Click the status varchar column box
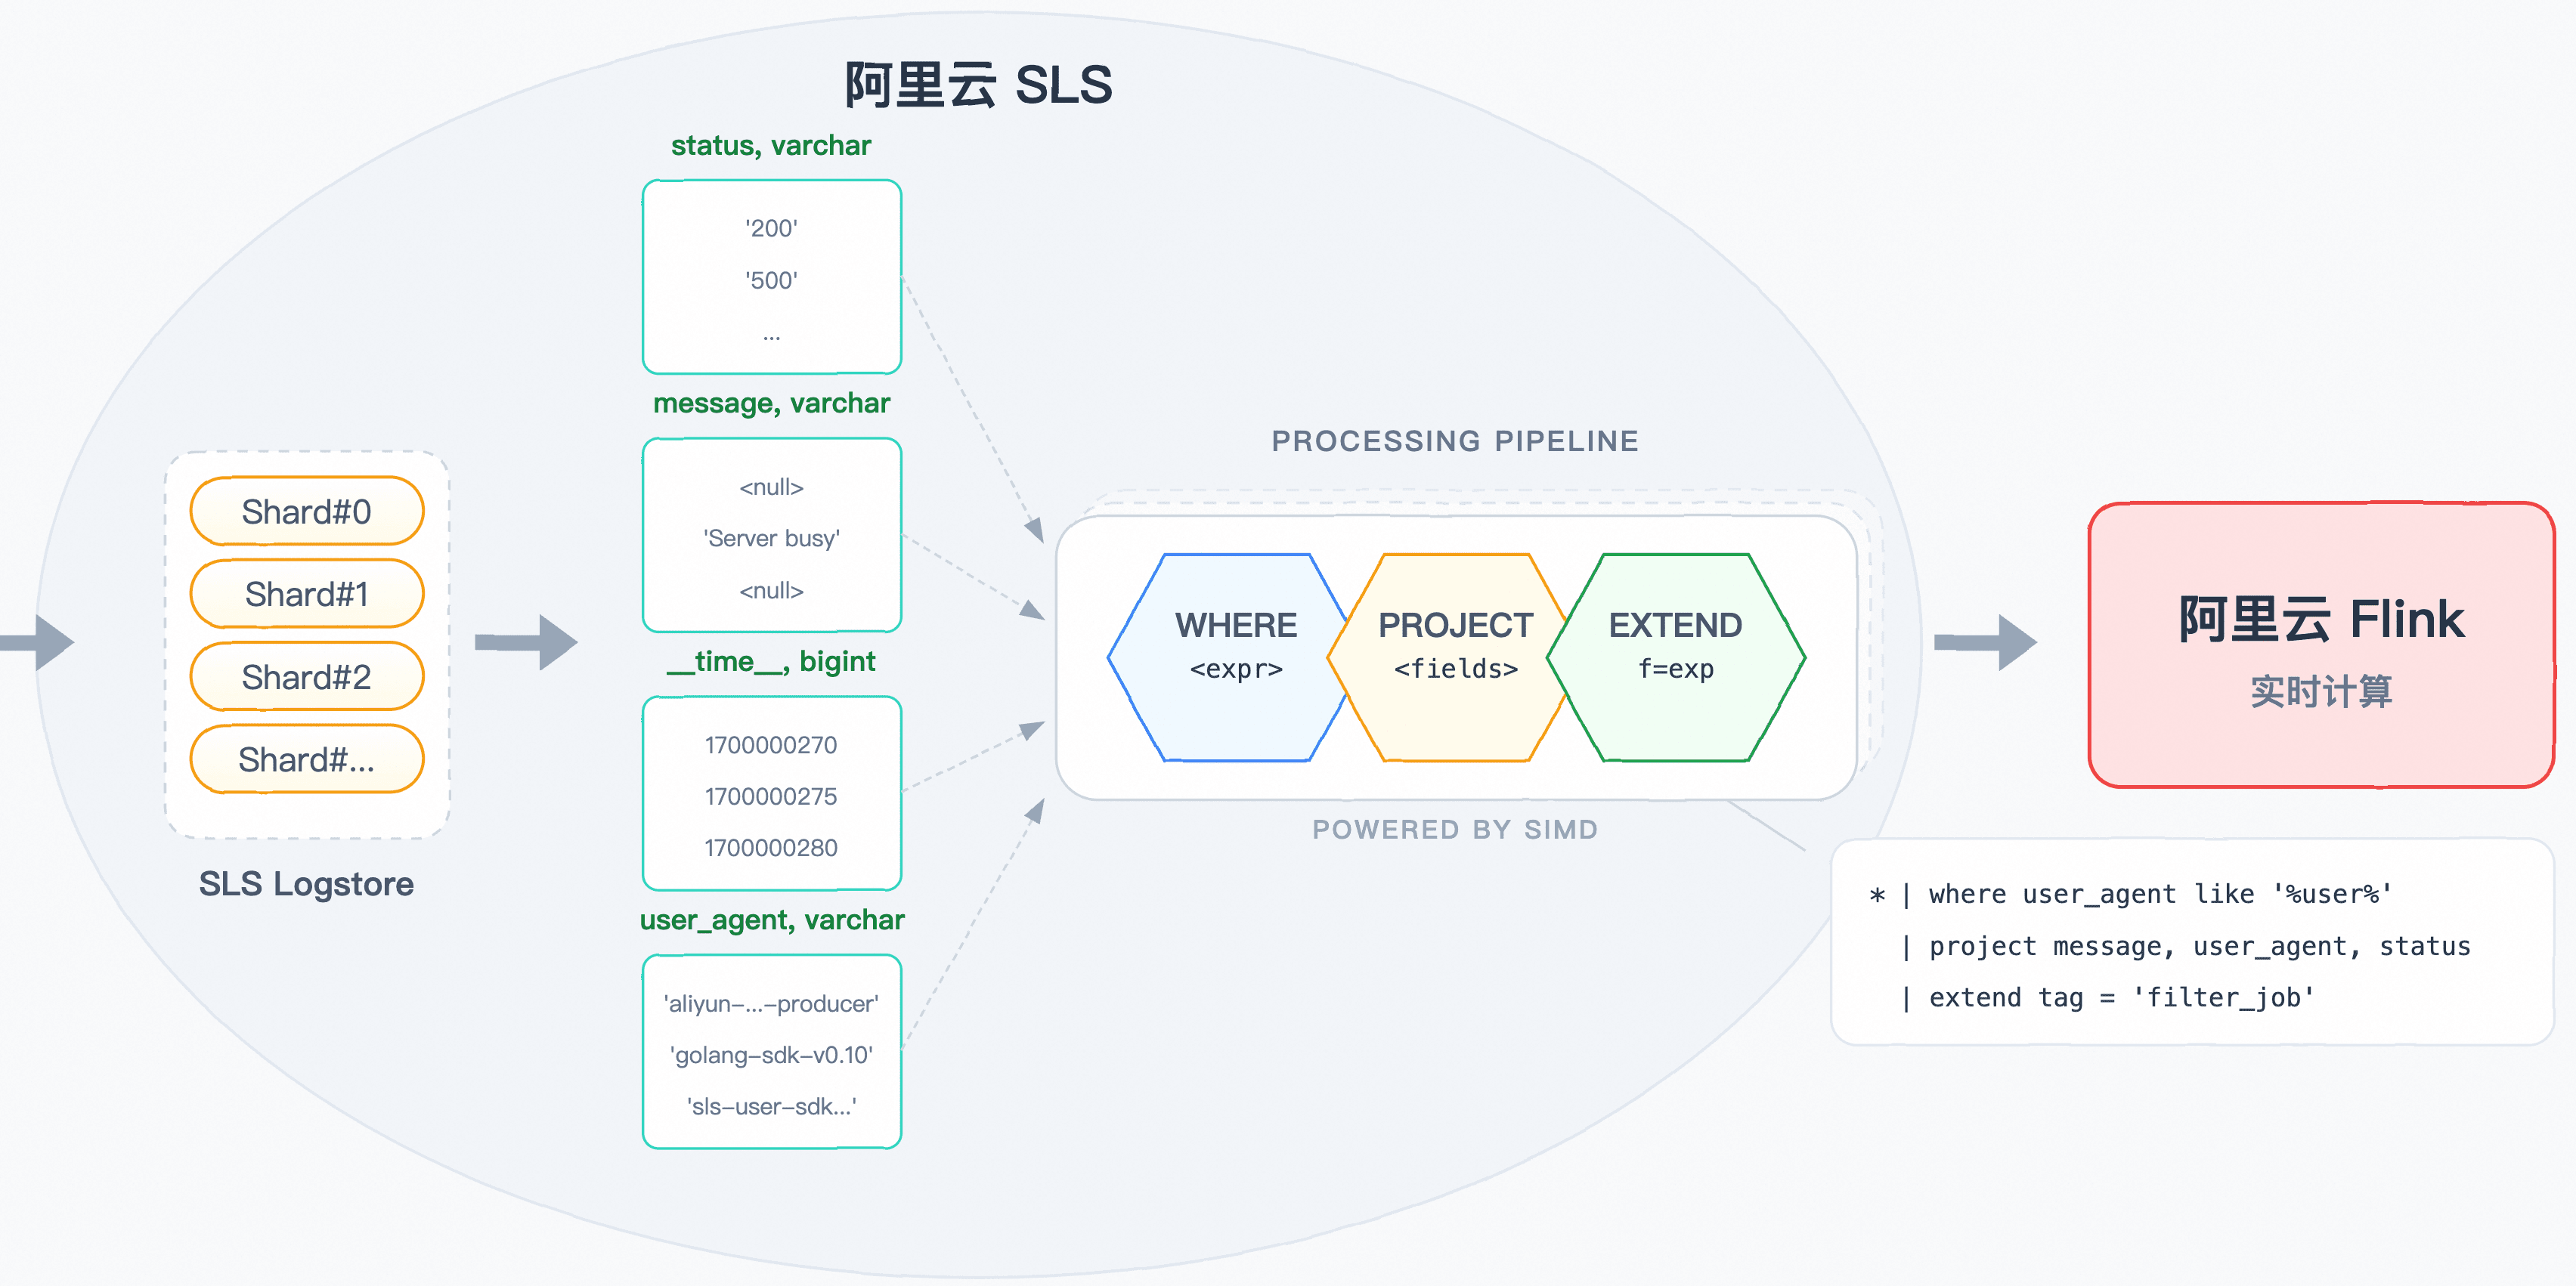Image resolution: width=2576 pixels, height=1286 pixels. 771,277
